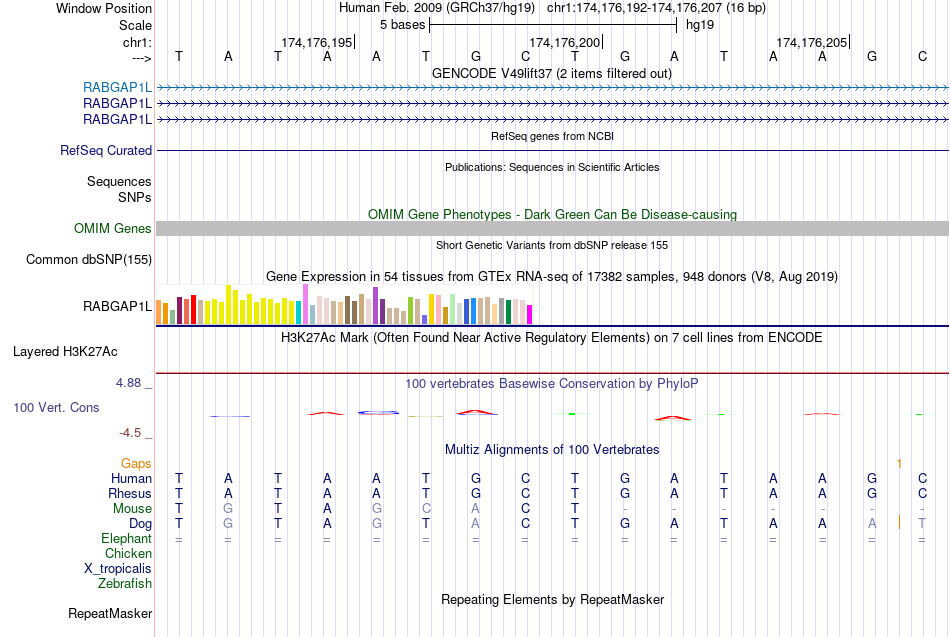Click the Zebrafish alignment row label
This screenshot has width=950, height=637.
pyautogui.click(x=125, y=584)
